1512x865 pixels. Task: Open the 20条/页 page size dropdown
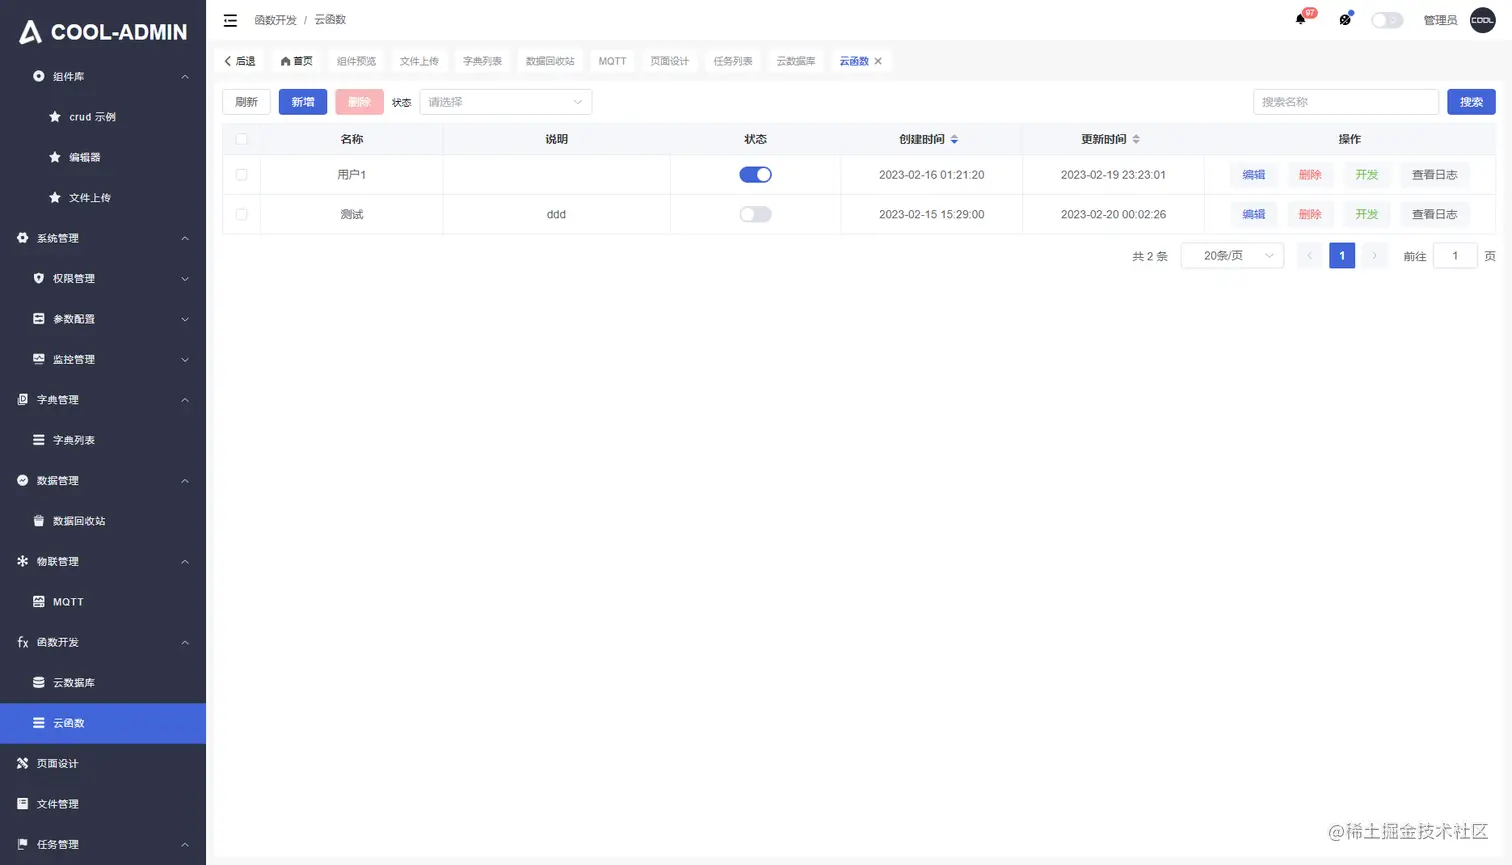1232,256
